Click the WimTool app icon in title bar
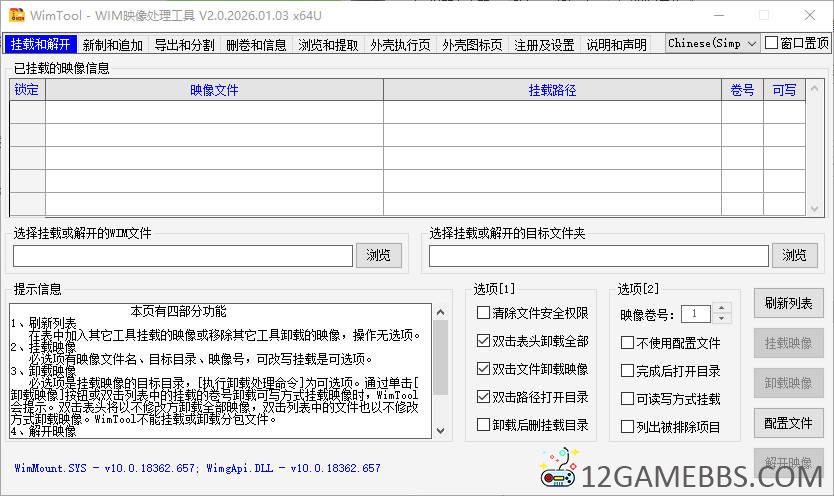This screenshot has height=496, width=834. click(x=16, y=15)
